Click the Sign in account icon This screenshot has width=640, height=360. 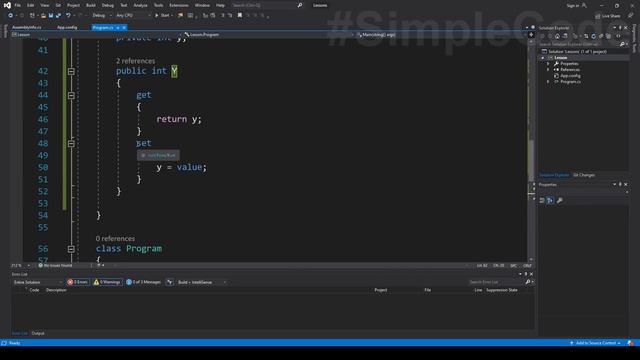(x=584, y=5)
